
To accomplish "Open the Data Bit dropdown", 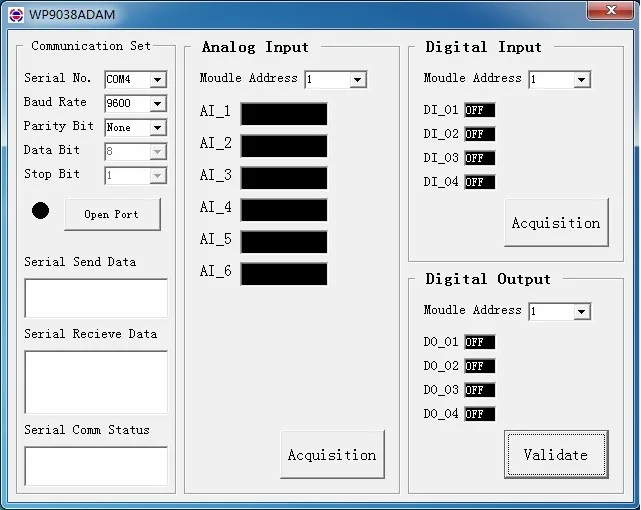I will point(157,152).
